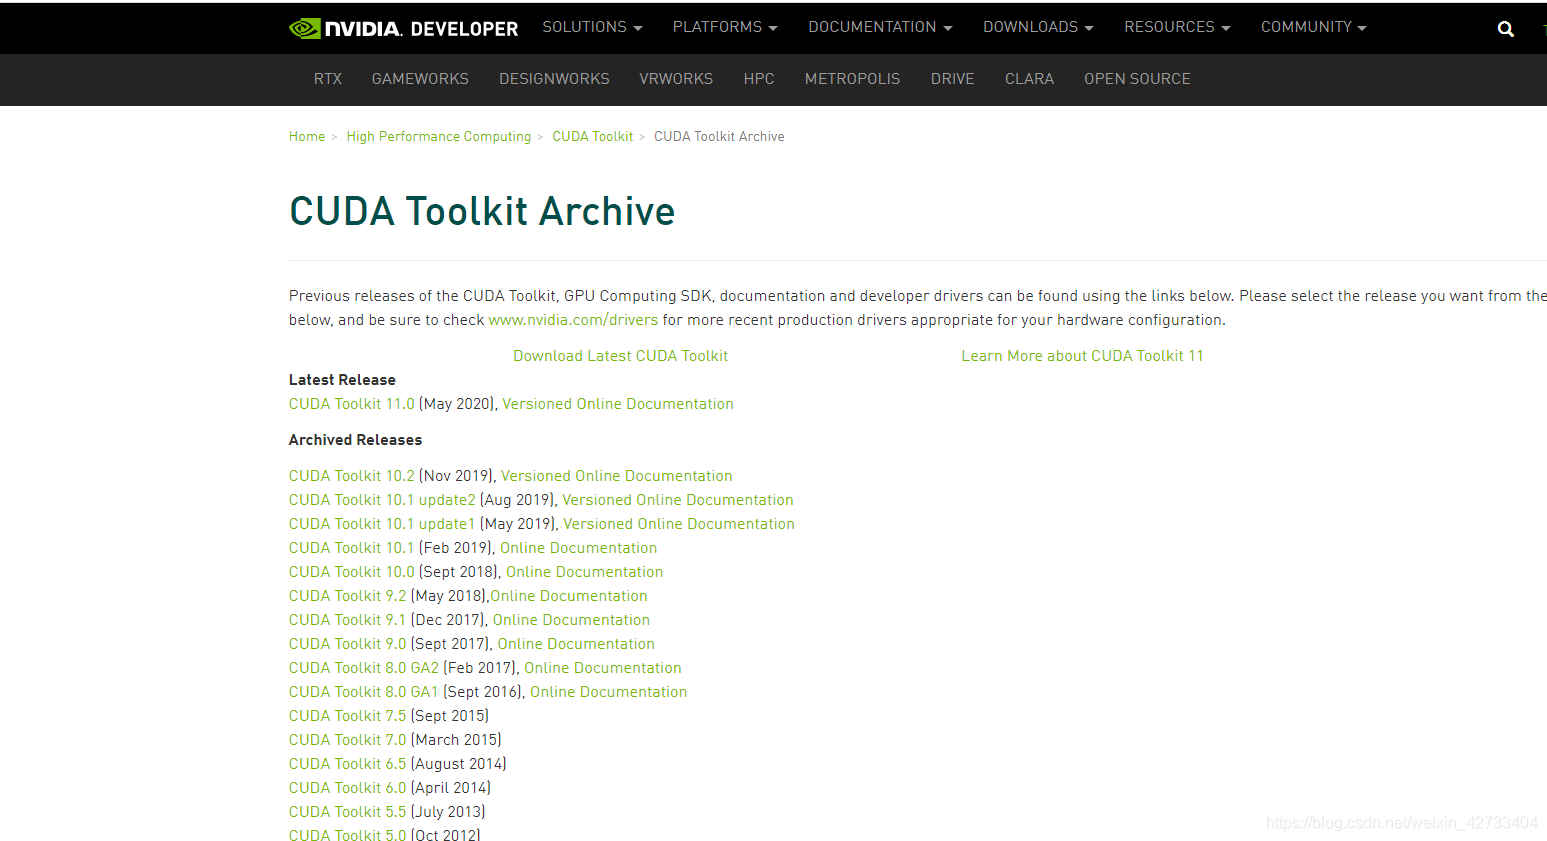Click the Archived Releases heading
The height and width of the screenshot is (841, 1547).
tap(355, 440)
